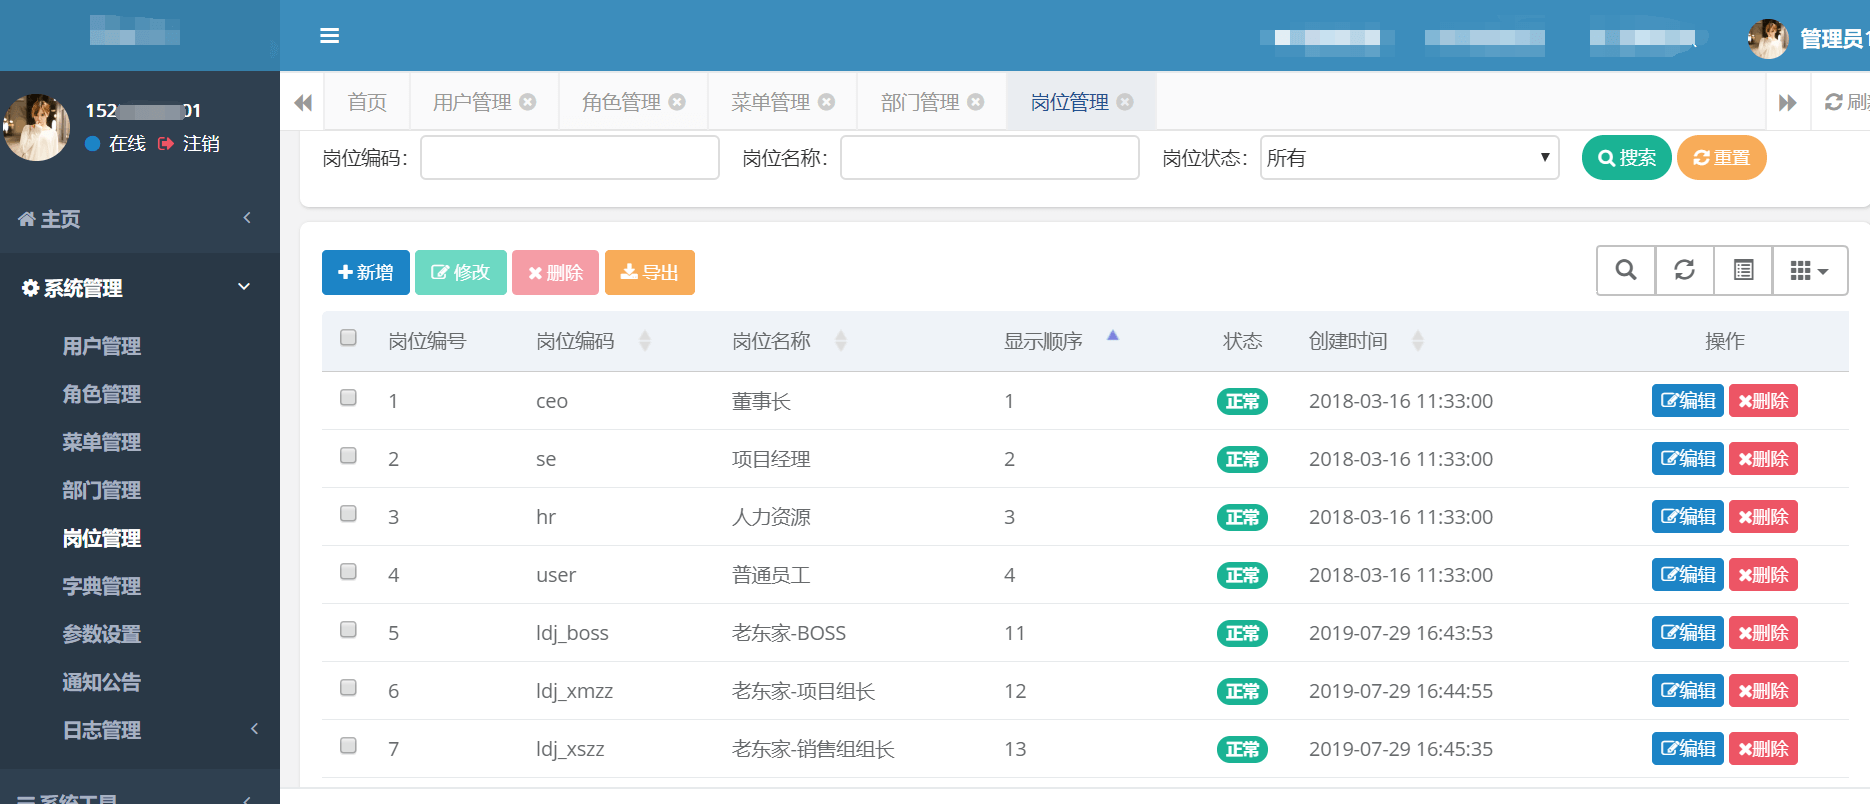Screen dimensions: 1870x804
Task: Delete the 普通员工 row
Action: (1763, 575)
